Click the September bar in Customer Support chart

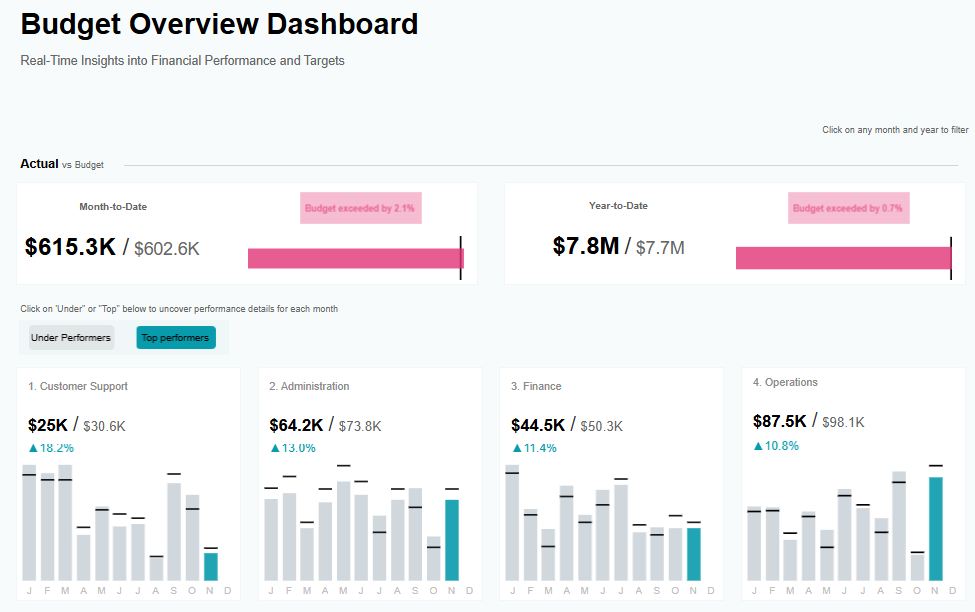point(174,532)
